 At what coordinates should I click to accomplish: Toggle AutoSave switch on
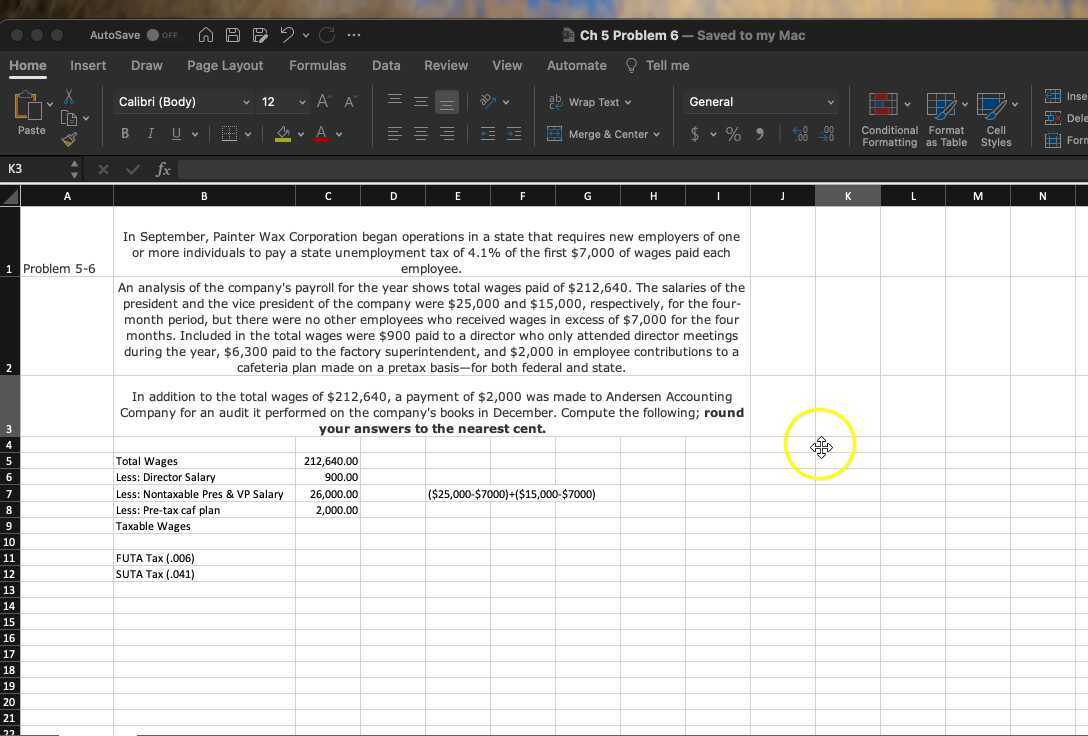153,35
